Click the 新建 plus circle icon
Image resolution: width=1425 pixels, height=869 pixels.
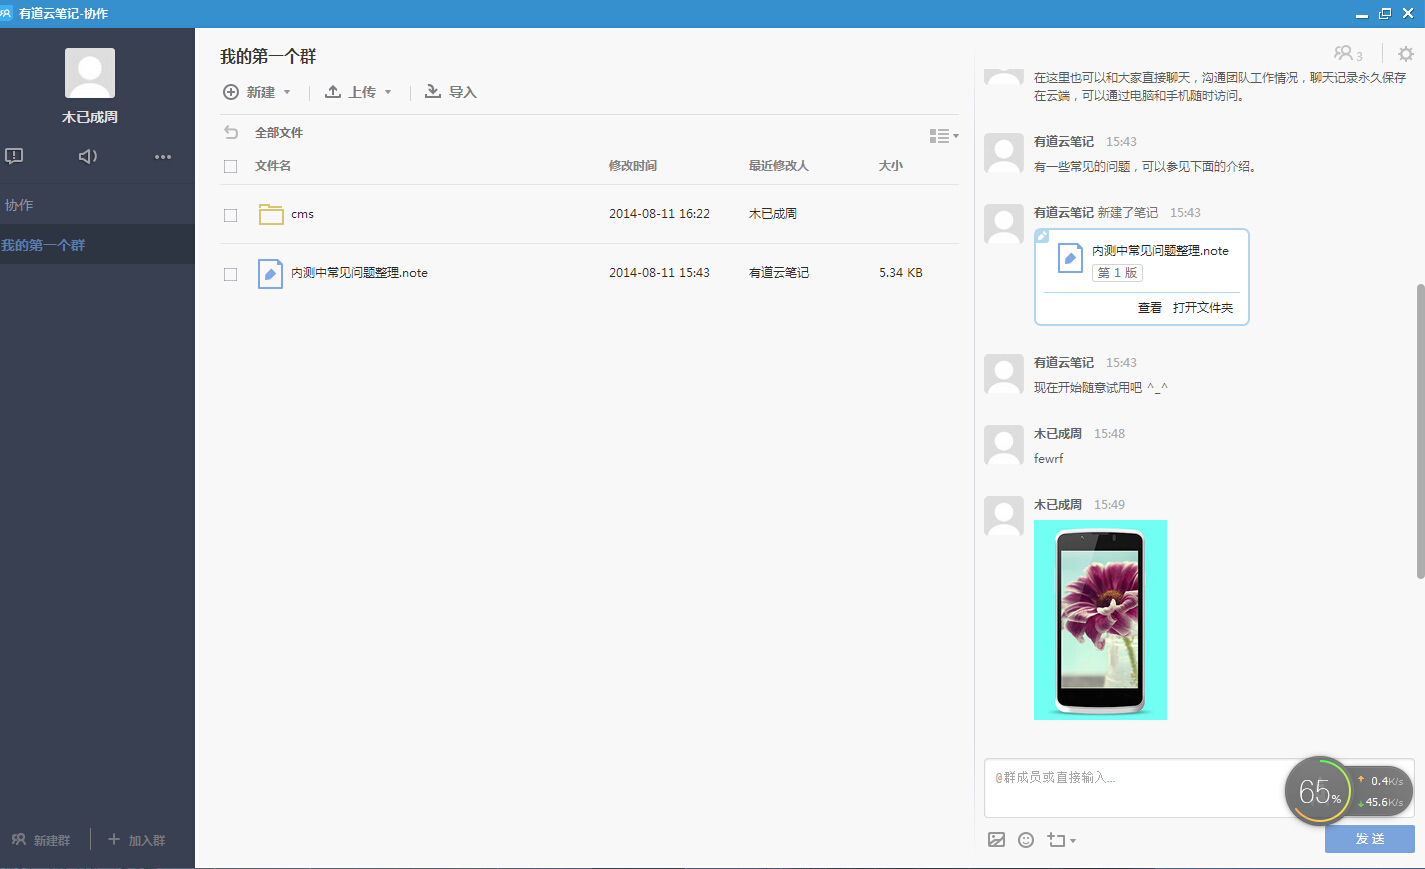[231, 92]
